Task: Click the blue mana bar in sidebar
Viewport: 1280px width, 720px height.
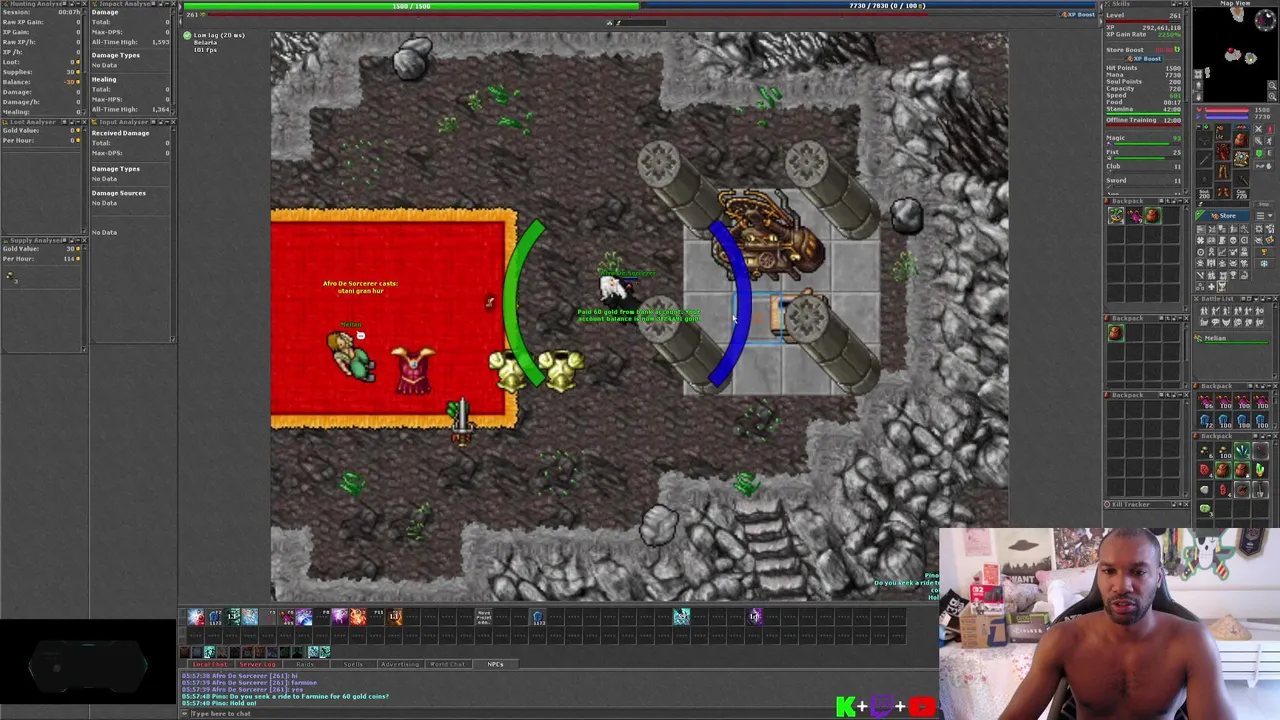Action: 1227,117
